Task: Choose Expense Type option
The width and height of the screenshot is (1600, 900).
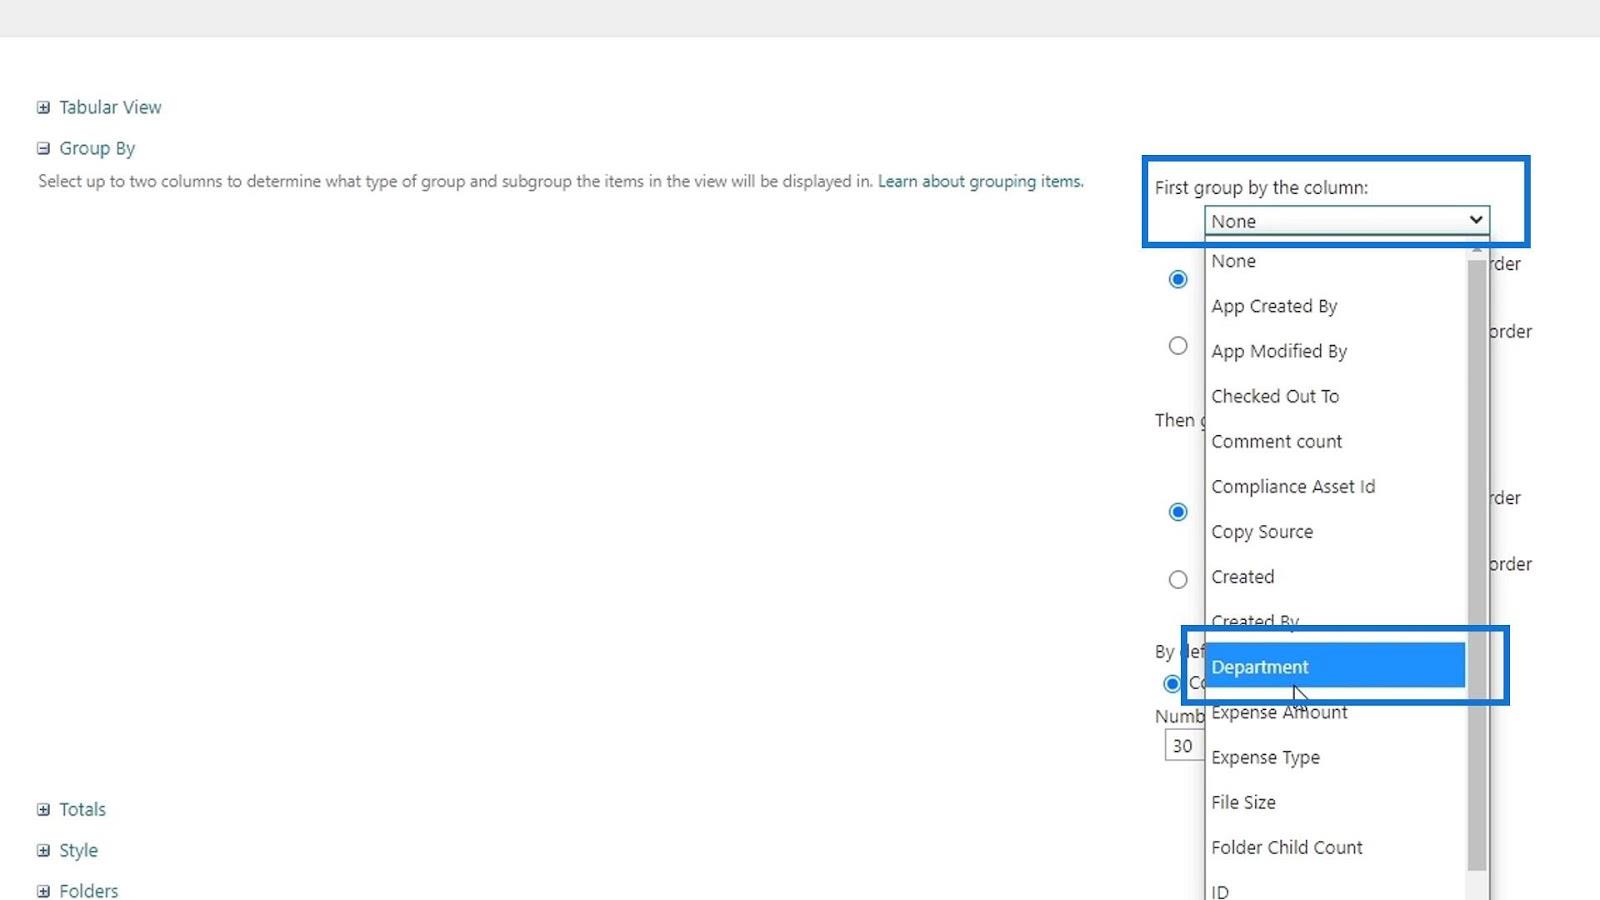Action: (x=1335, y=757)
